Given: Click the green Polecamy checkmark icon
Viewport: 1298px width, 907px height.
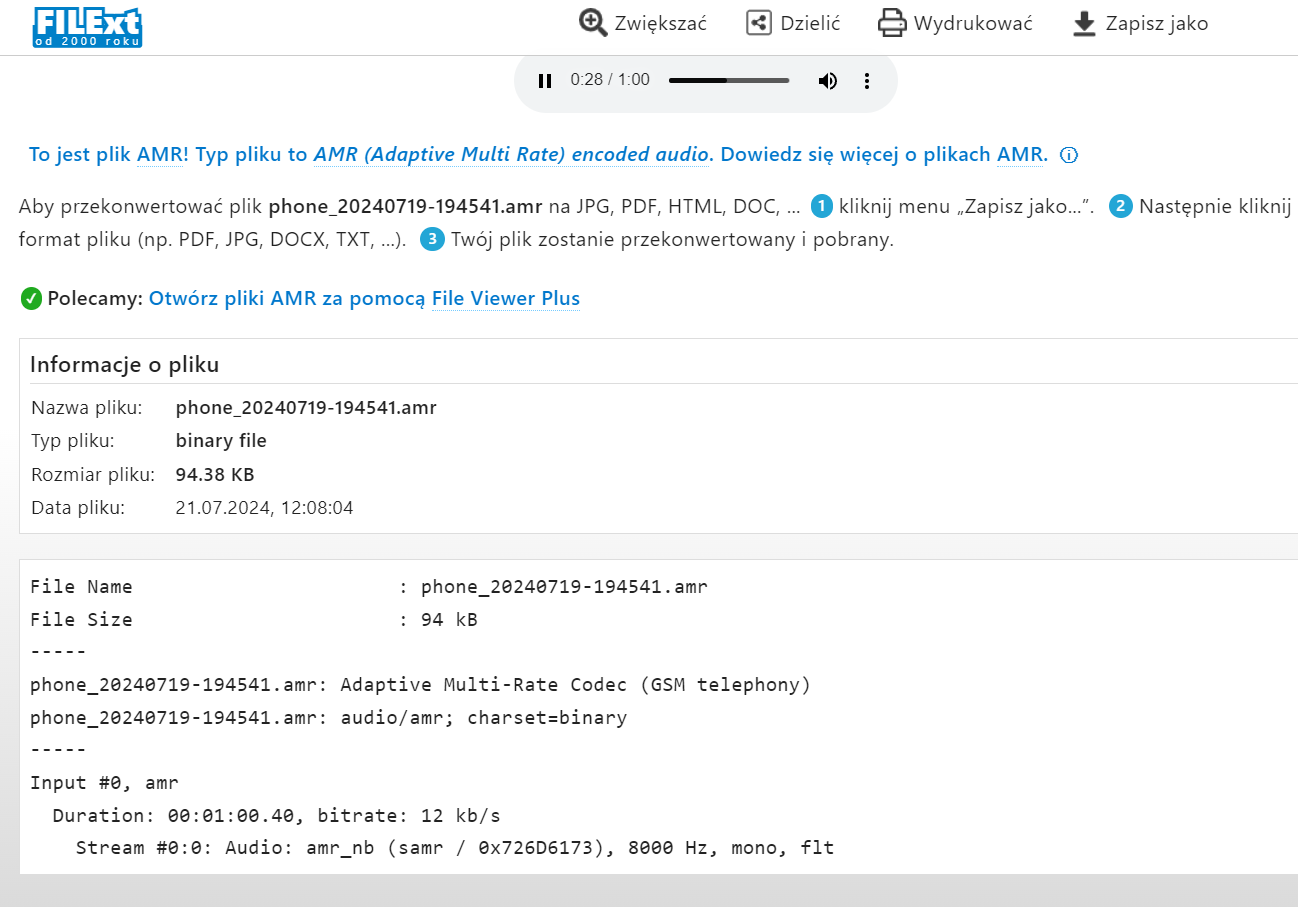Looking at the screenshot, I should pos(31,298).
